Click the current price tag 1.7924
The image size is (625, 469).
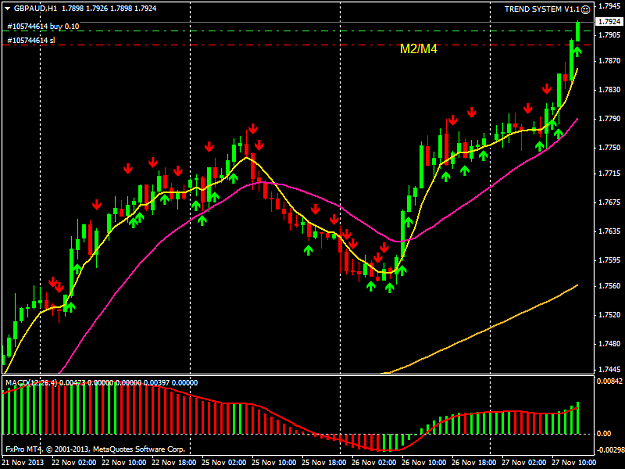[x=609, y=22]
